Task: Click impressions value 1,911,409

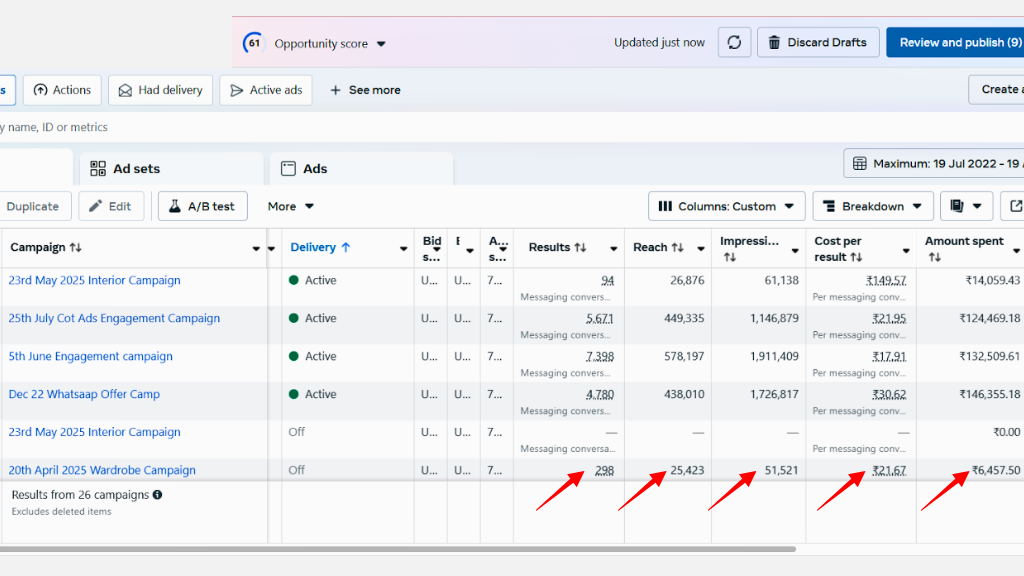Action: 774,357
